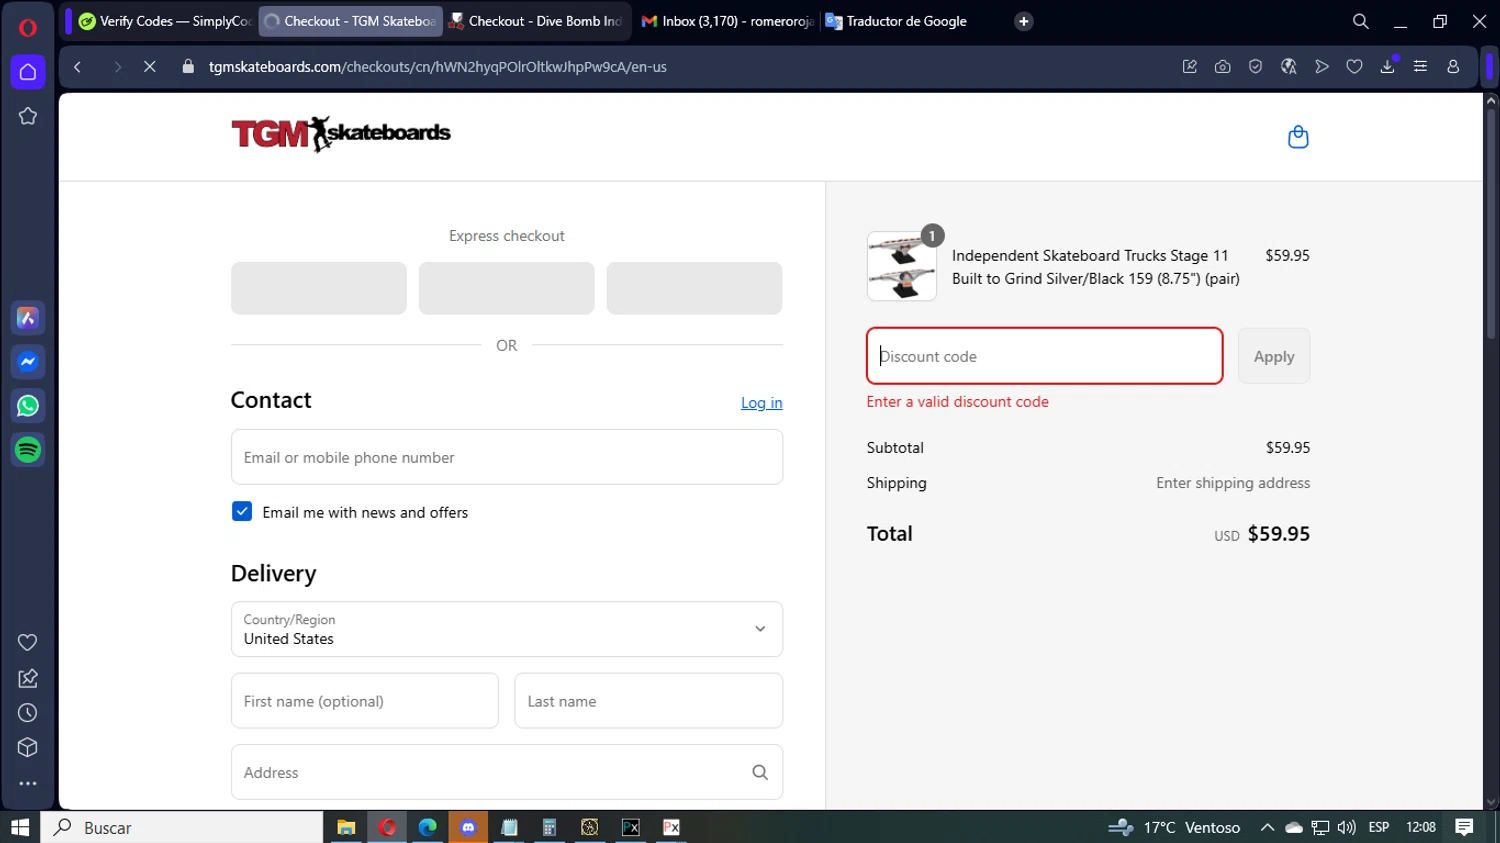The width and height of the screenshot is (1500, 843).
Task: Click the ESP language indicator
Action: [1379, 827]
